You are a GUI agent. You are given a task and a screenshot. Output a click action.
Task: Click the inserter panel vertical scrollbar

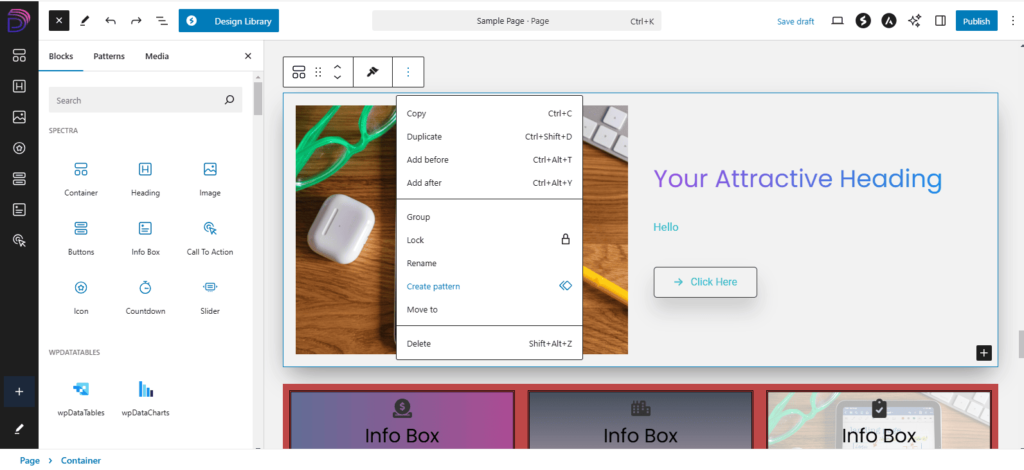pyautogui.click(x=258, y=100)
